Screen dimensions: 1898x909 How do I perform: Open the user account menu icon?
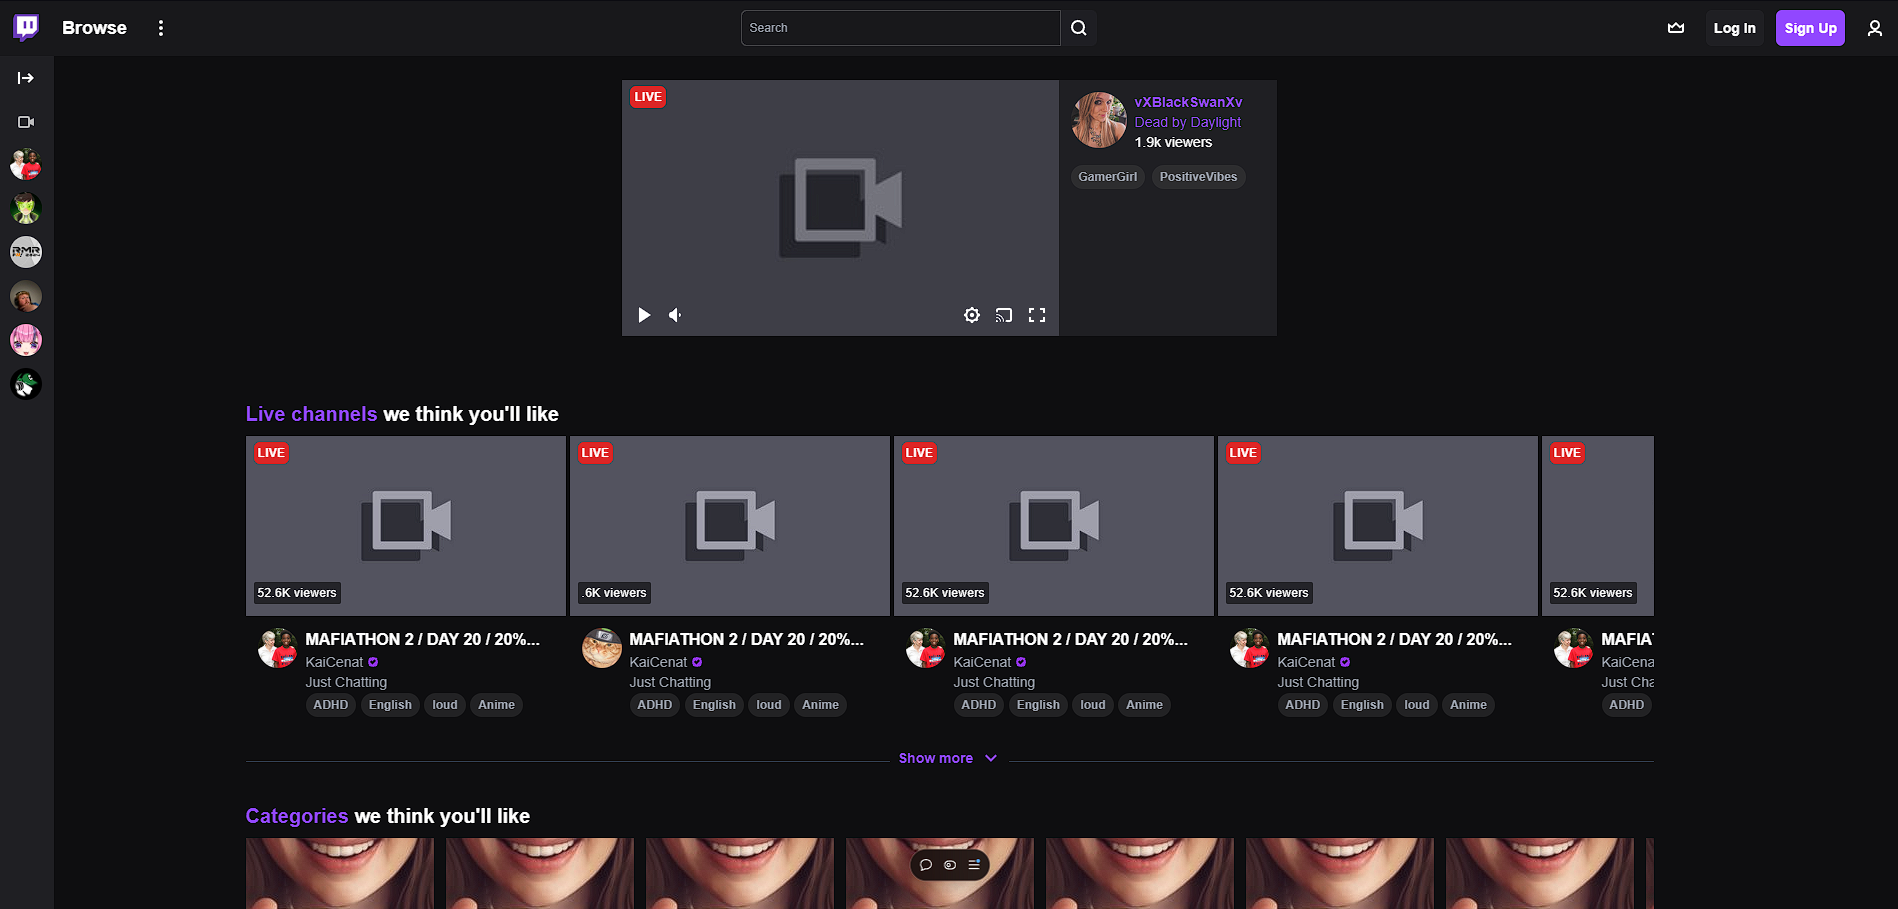click(x=1874, y=28)
